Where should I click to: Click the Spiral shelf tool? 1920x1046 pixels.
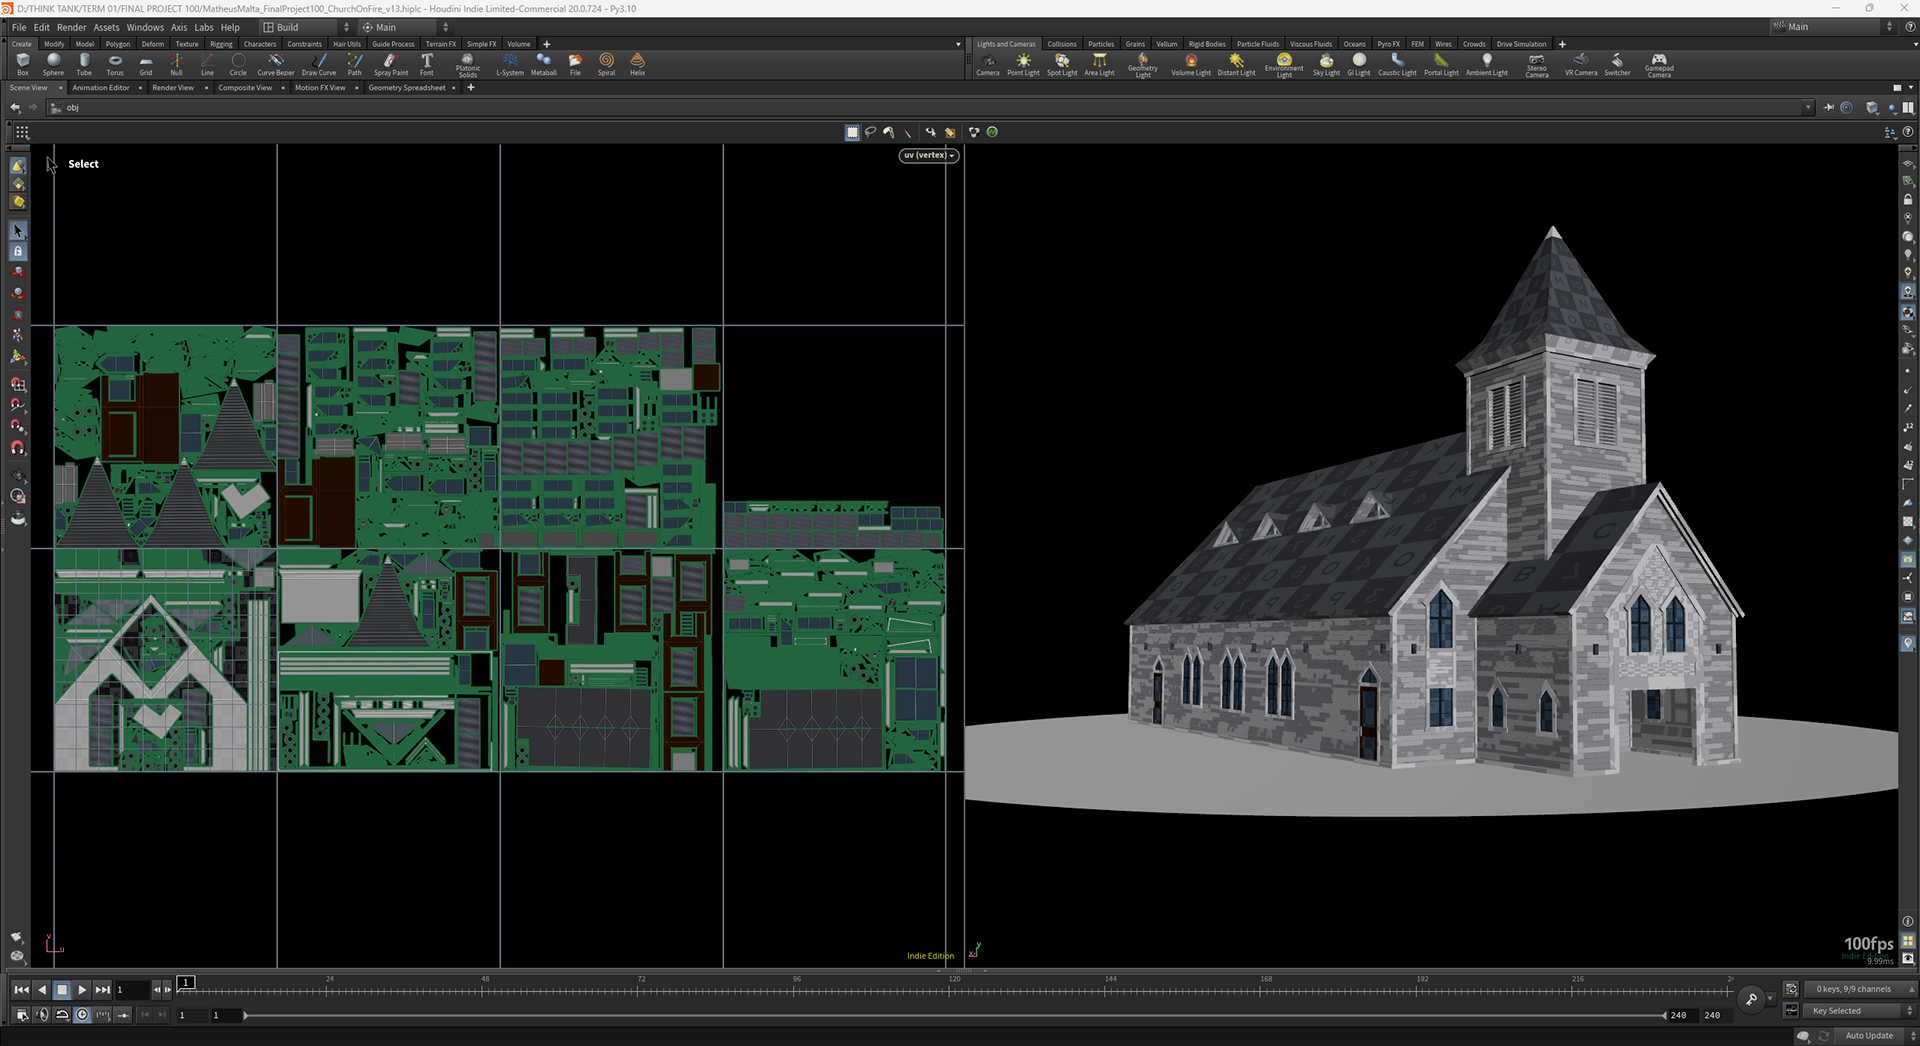[x=606, y=64]
